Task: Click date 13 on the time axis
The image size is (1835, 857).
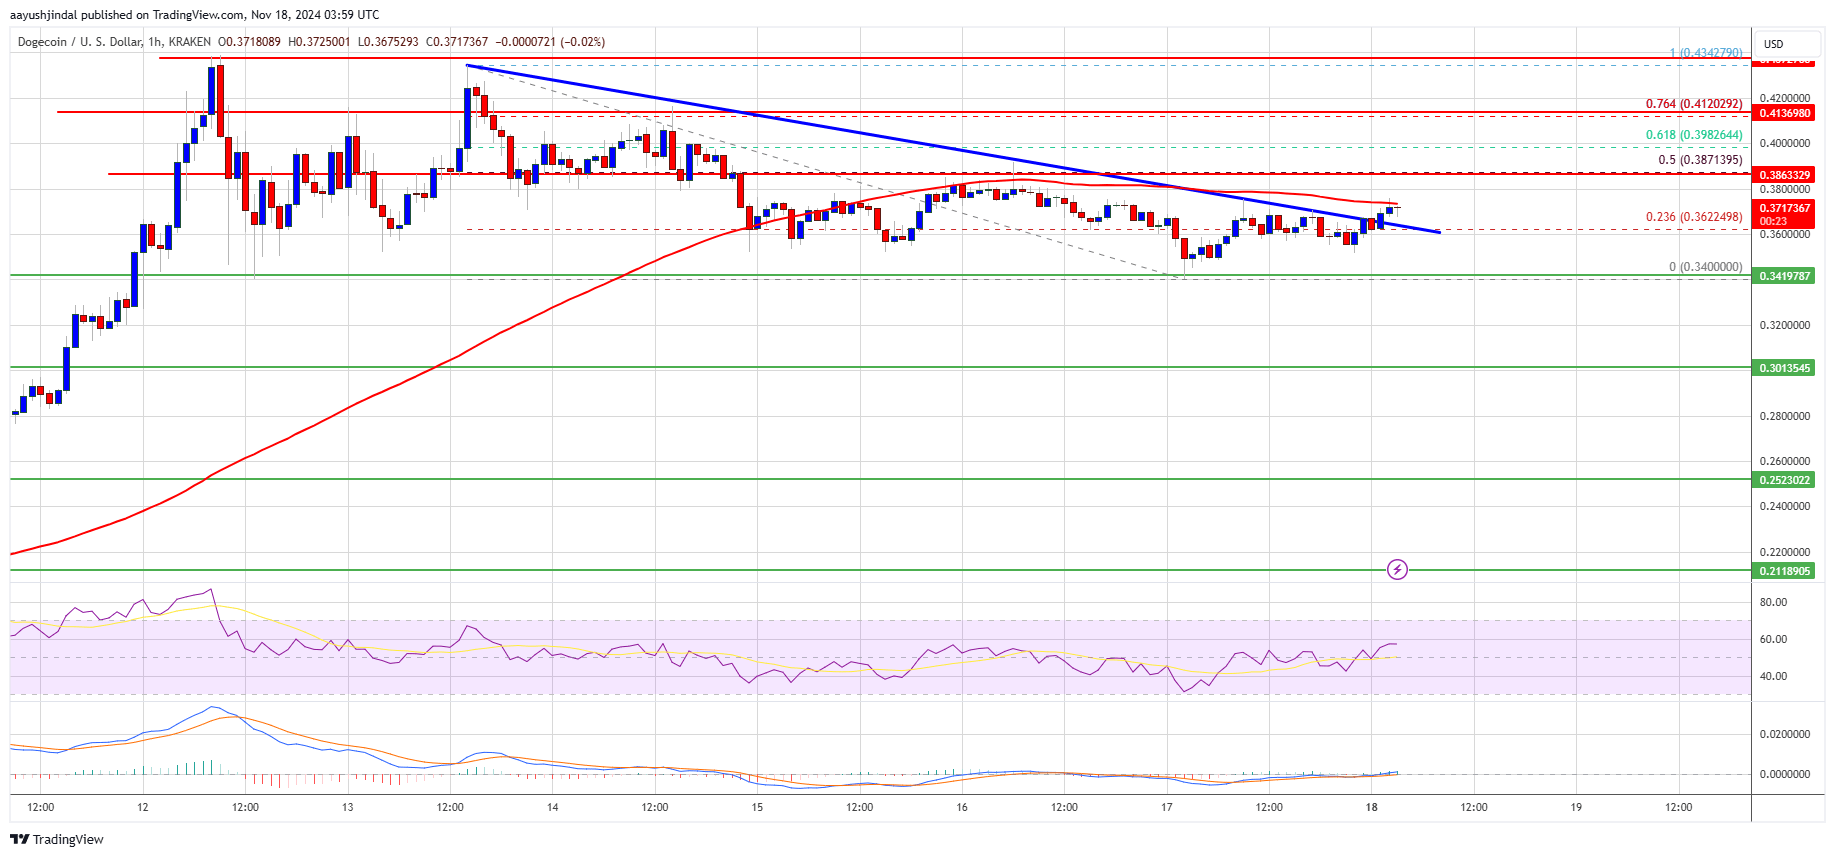Action: click(x=347, y=807)
